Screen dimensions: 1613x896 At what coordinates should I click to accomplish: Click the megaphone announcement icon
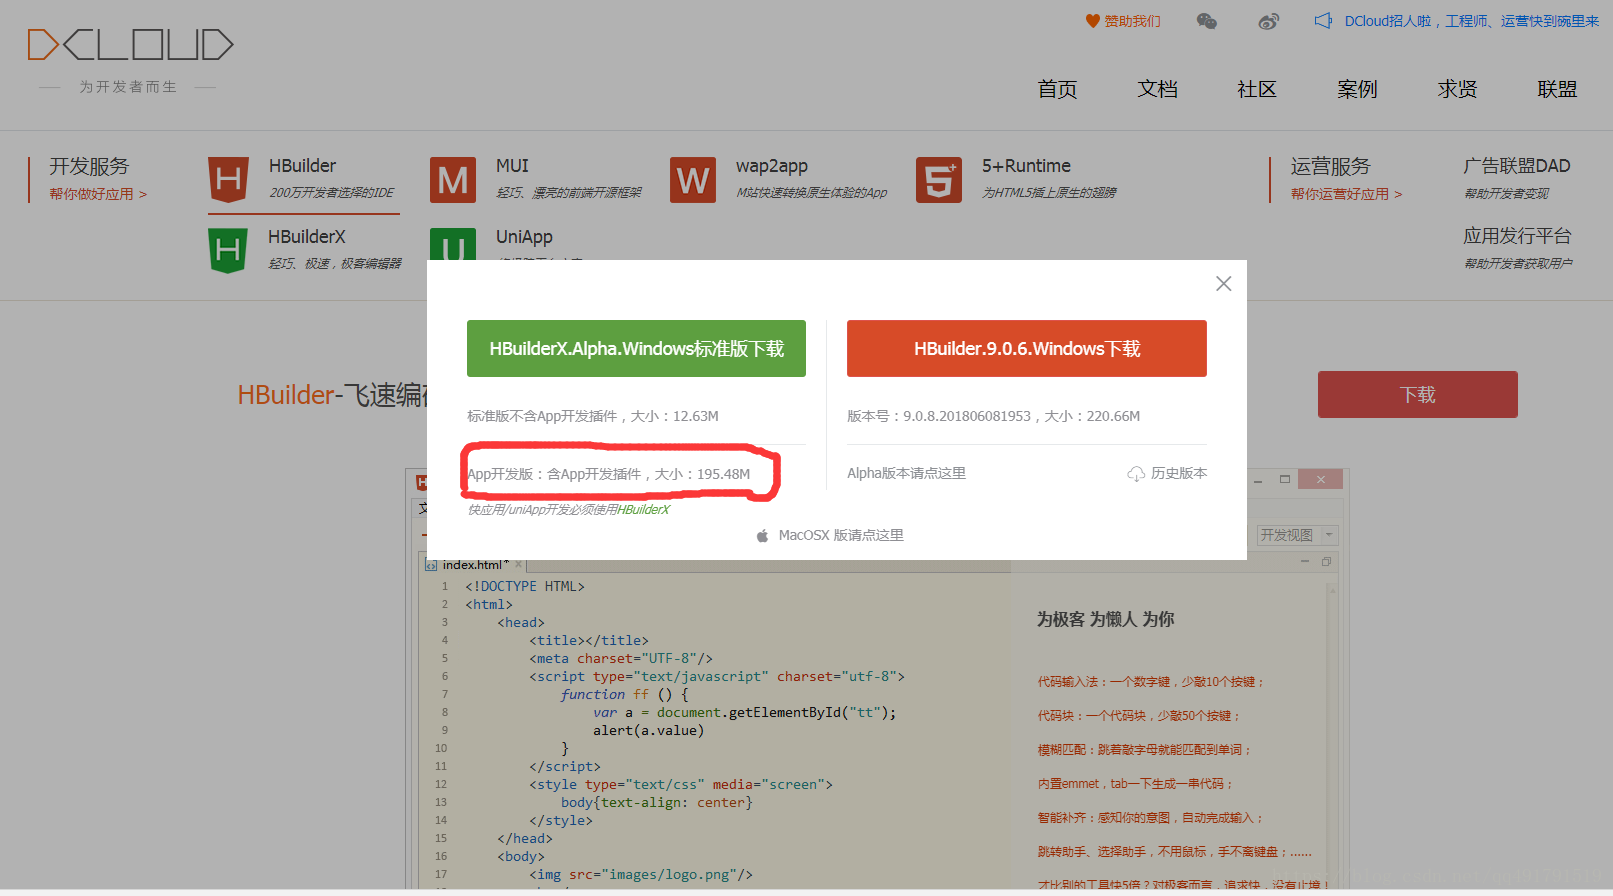coord(1323,21)
